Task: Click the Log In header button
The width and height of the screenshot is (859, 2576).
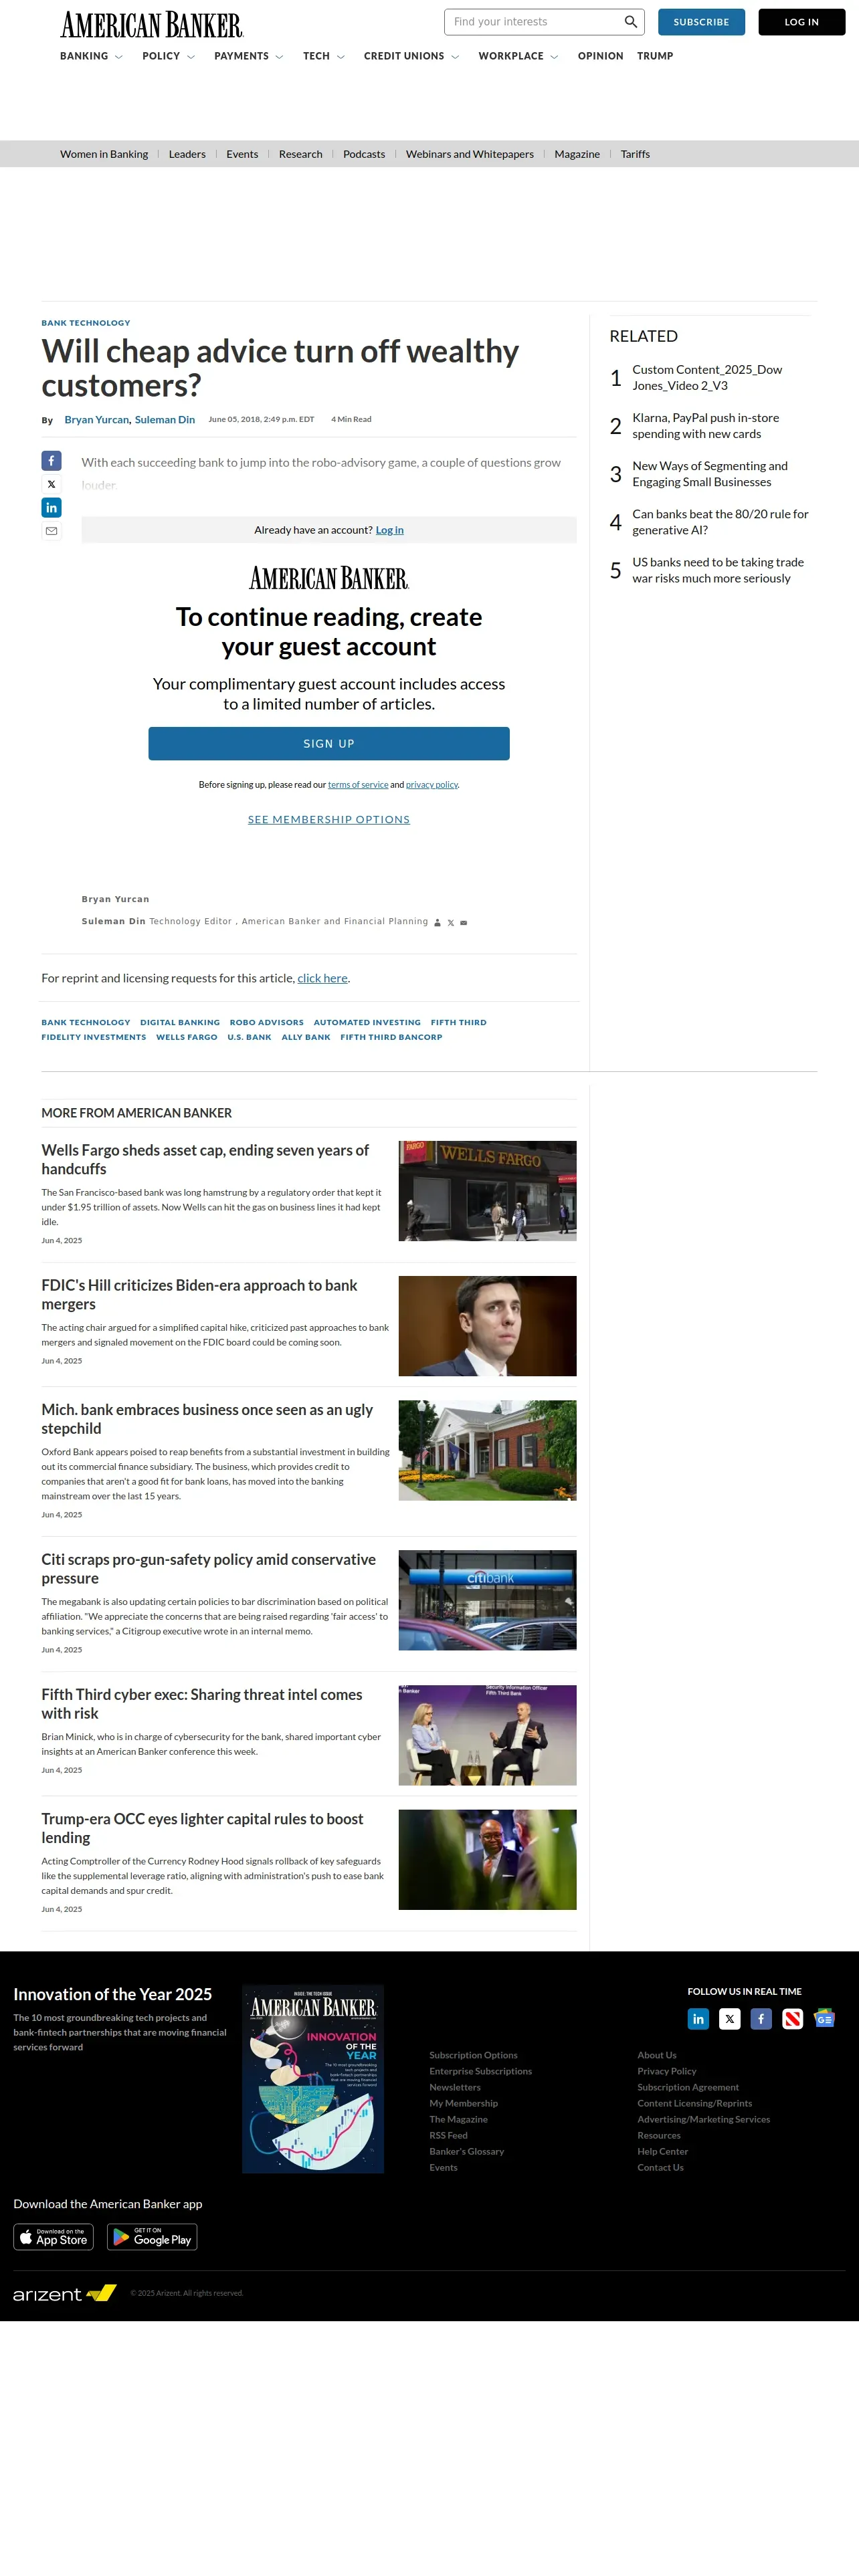Action: 801,22
